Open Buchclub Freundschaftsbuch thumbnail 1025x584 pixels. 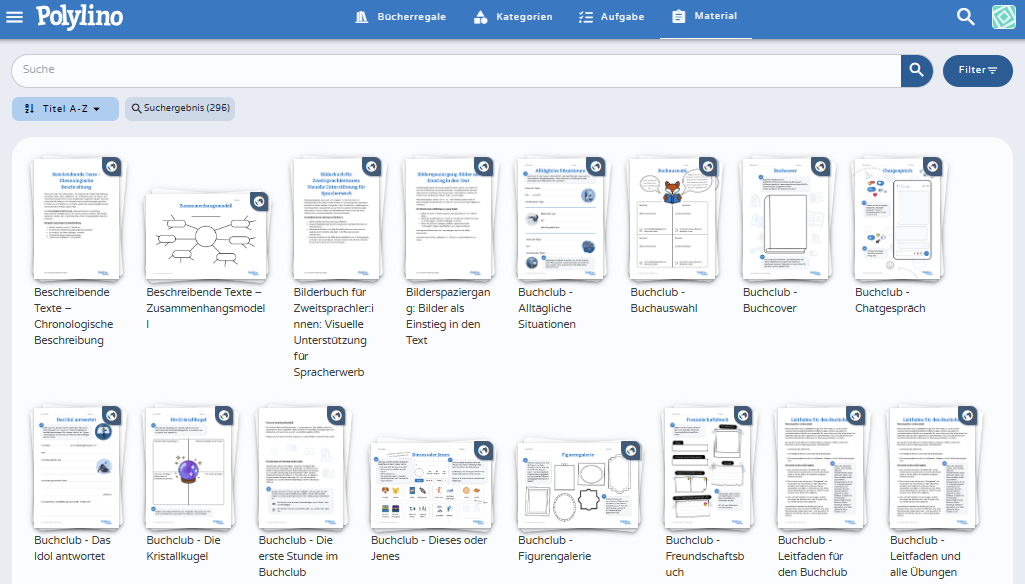(710, 468)
